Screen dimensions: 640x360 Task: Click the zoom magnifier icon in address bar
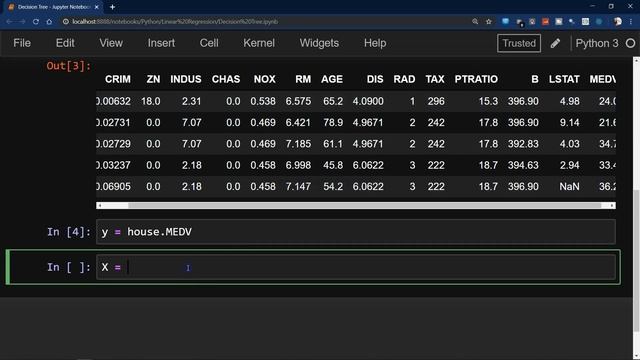pyautogui.click(x=475, y=22)
